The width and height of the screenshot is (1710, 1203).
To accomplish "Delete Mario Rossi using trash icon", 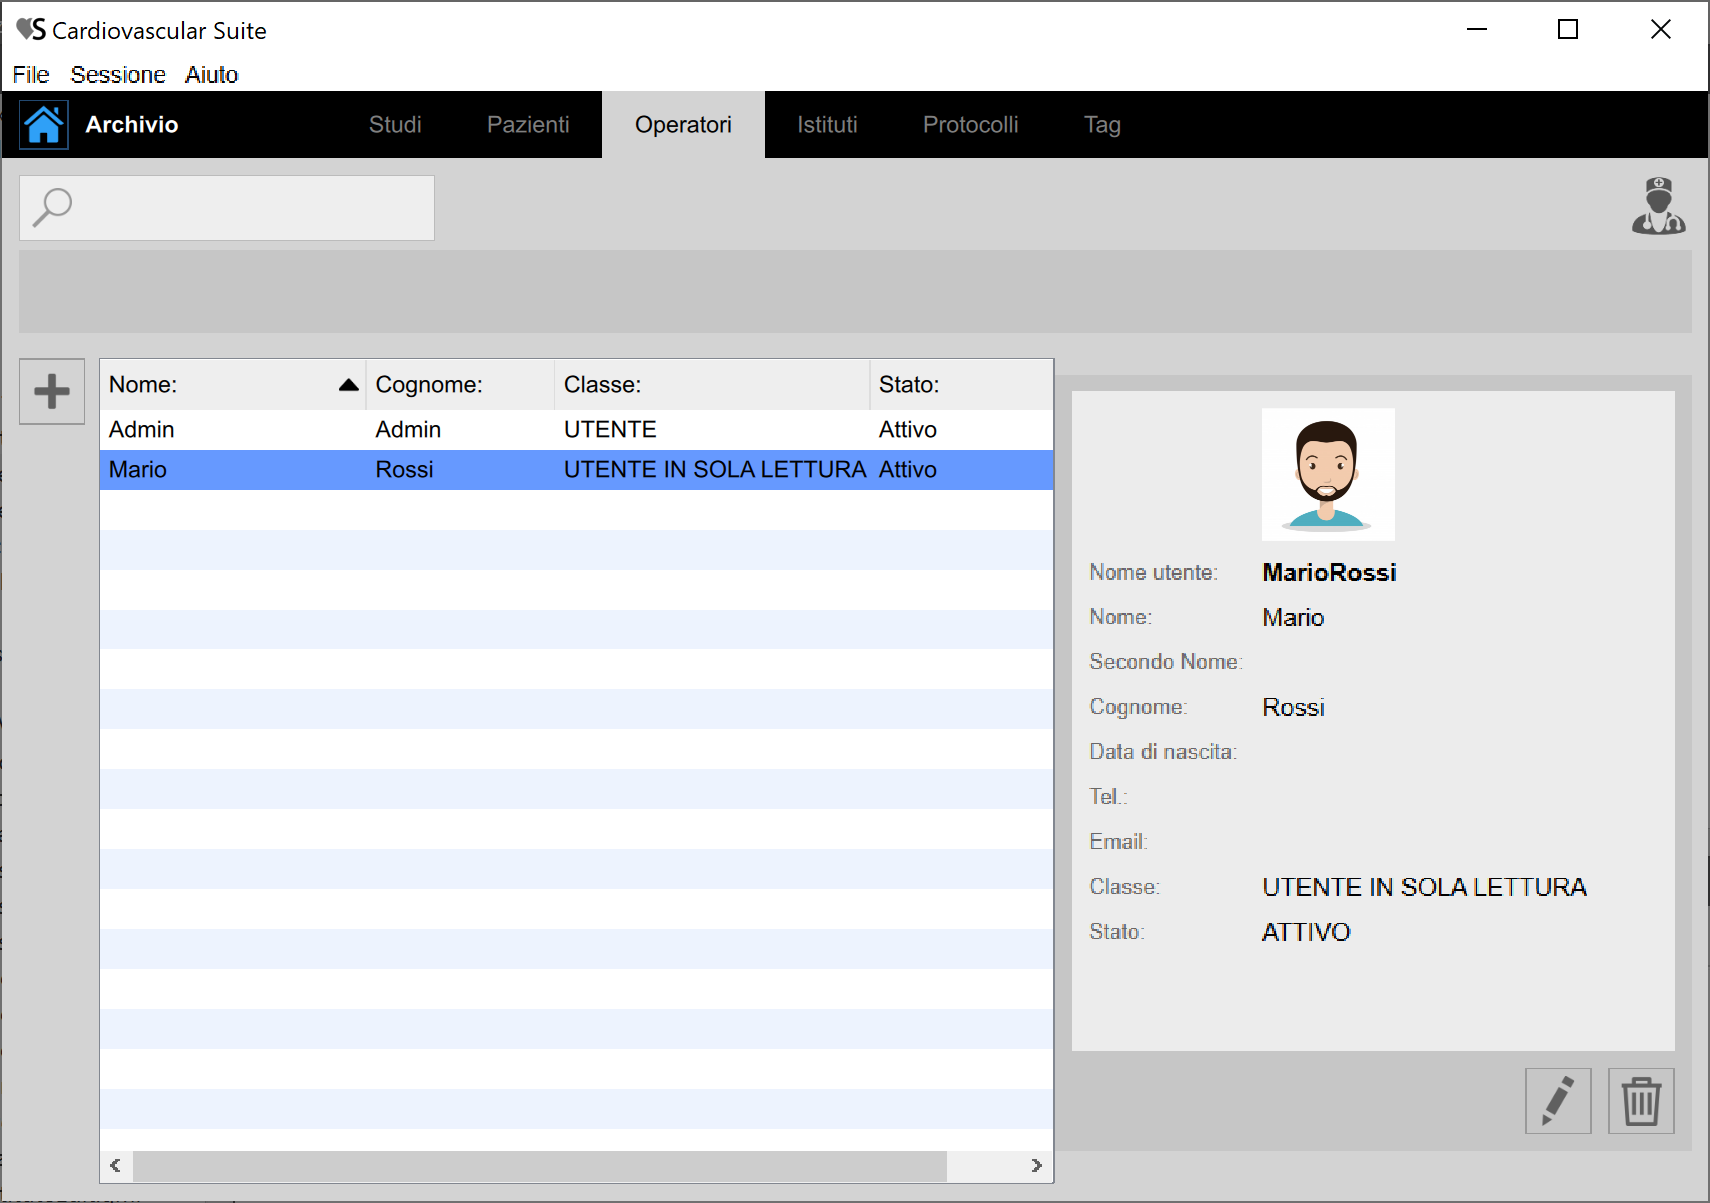I will pyautogui.click(x=1640, y=1100).
